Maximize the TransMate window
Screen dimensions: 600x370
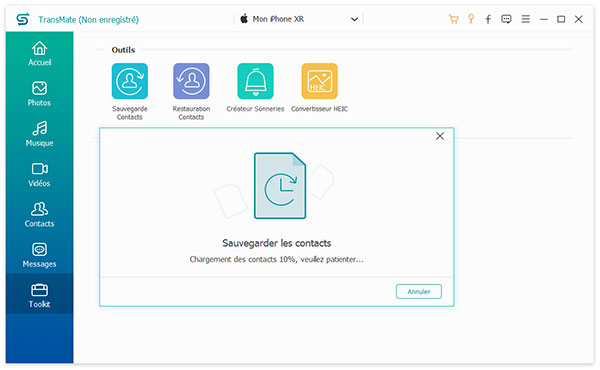561,19
